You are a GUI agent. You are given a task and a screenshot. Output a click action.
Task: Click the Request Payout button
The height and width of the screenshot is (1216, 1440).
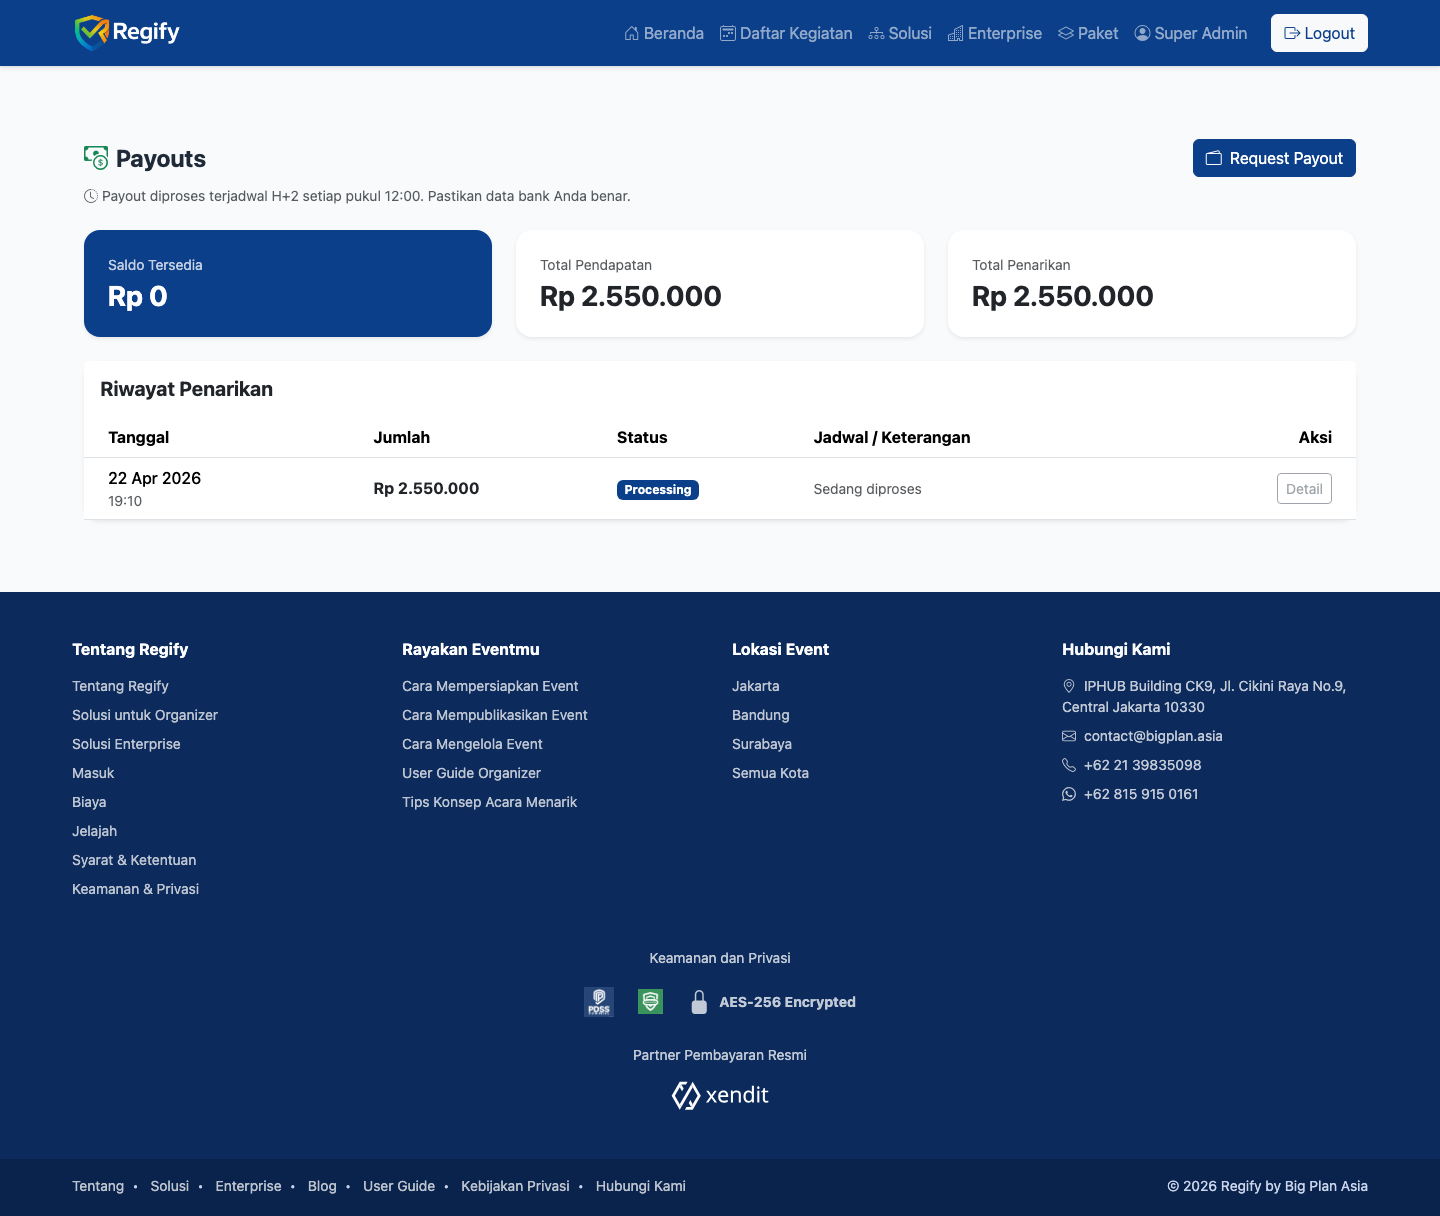[1274, 158]
